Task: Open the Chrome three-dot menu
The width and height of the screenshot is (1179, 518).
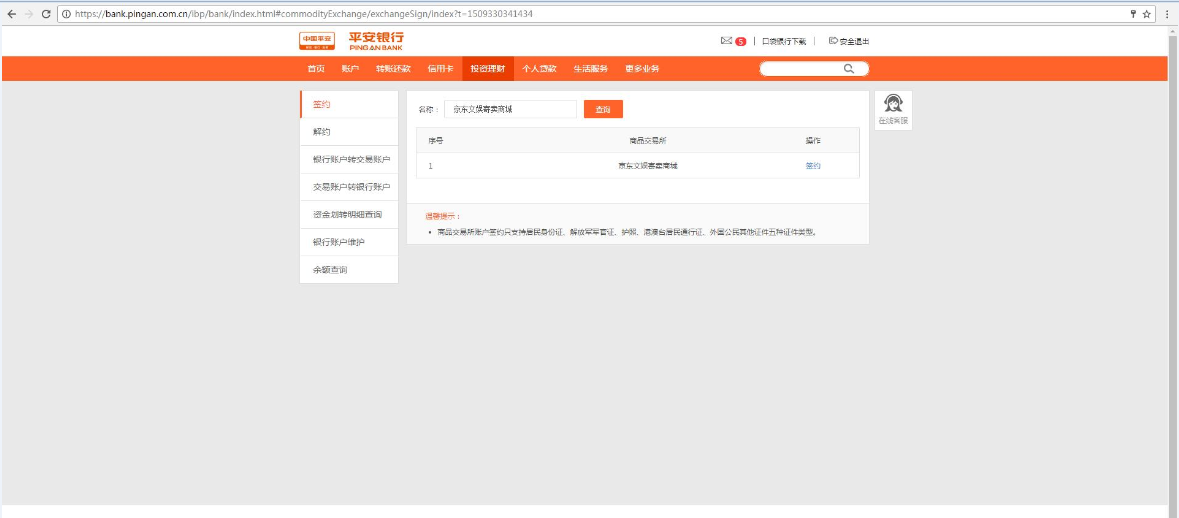Action: pyautogui.click(x=1167, y=14)
